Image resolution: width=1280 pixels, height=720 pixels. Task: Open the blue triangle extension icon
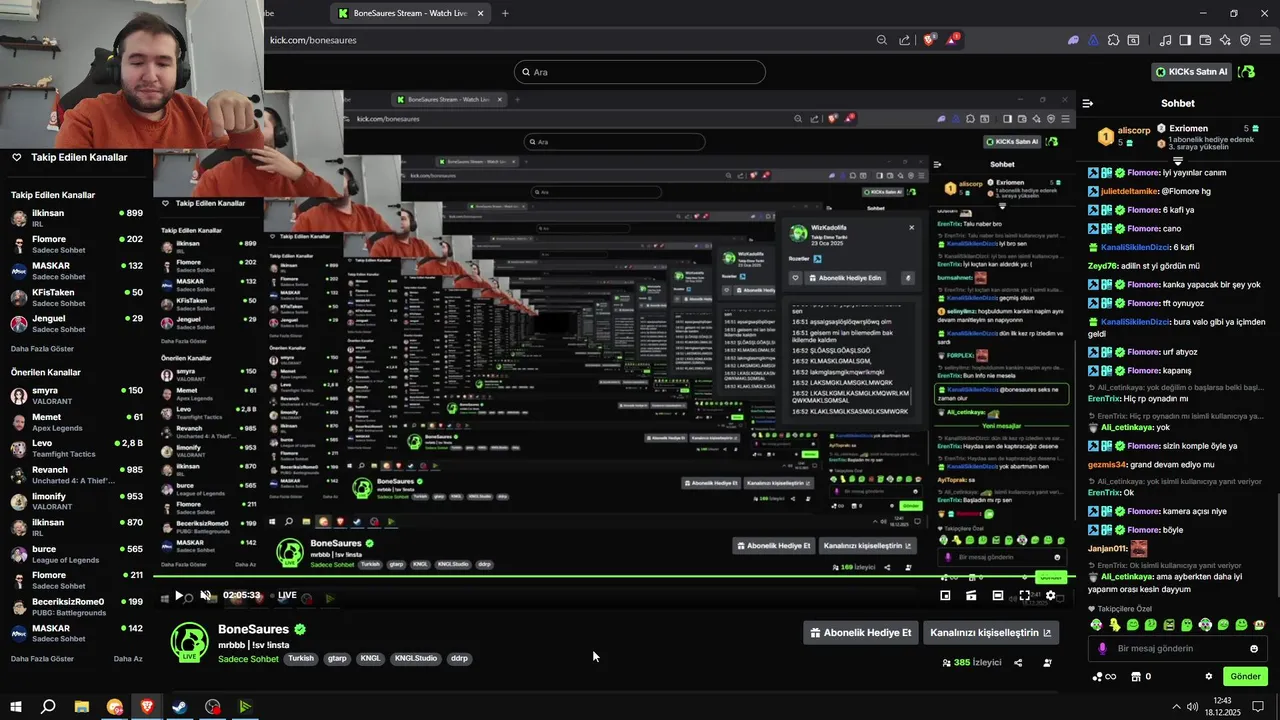pyautogui.click(x=1093, y=40)
